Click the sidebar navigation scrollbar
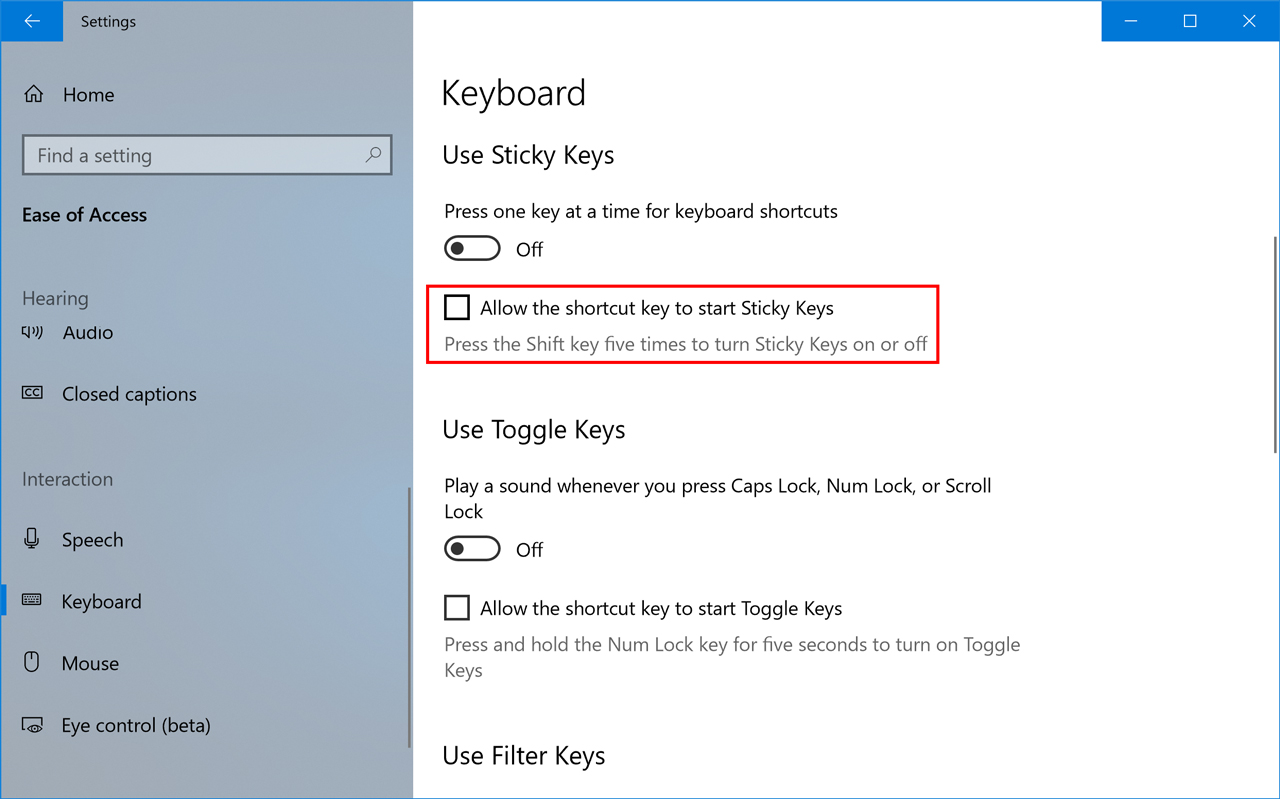1280x799 pixels. (409, 617)
